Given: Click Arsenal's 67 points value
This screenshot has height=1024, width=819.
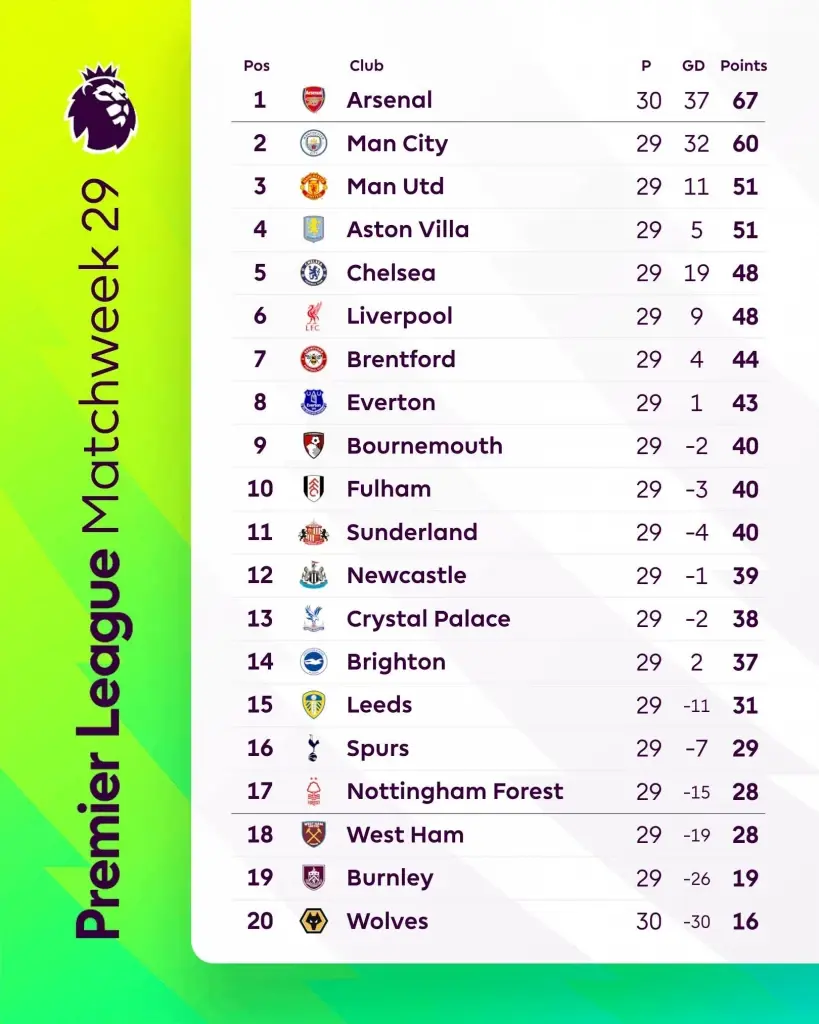Looking at the screenshot, I should point(745,100).
